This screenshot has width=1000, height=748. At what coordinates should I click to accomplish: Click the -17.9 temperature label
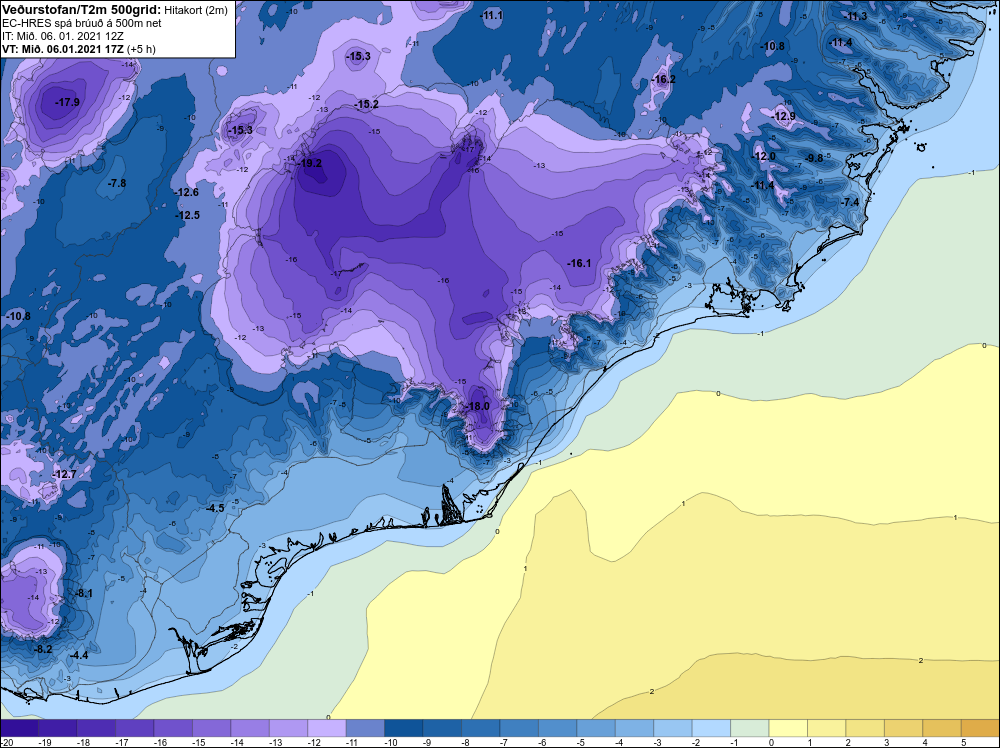tap(67, 102)
